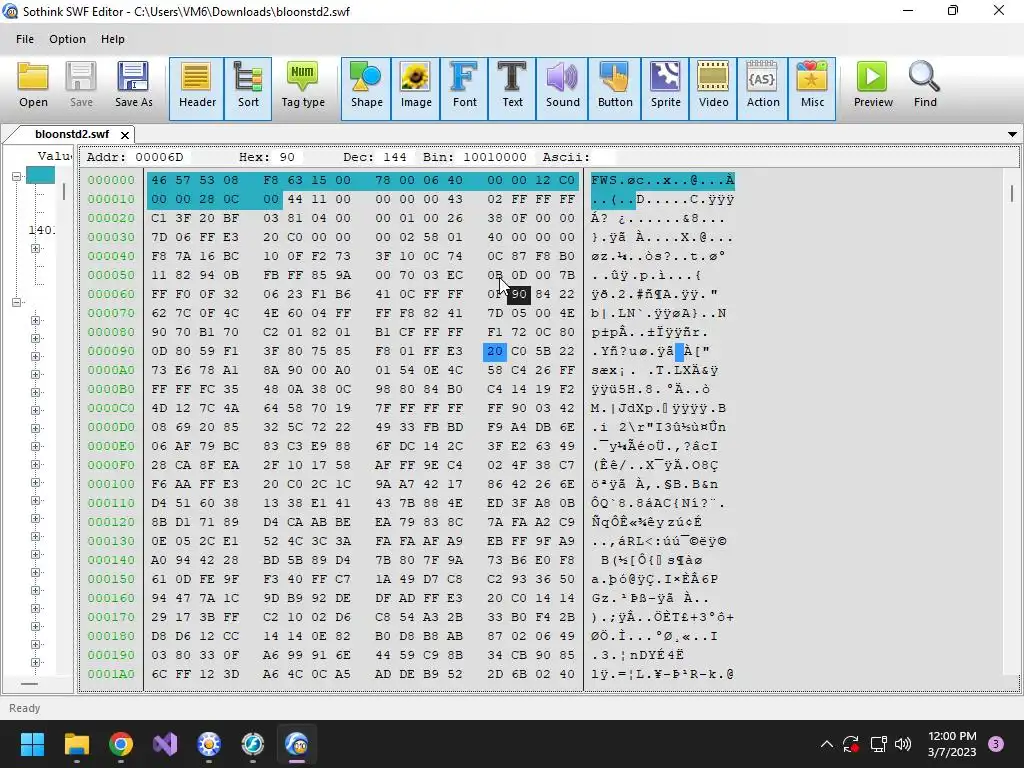
Task: Expand the tree node beside 140
Action: coord(35,248)
